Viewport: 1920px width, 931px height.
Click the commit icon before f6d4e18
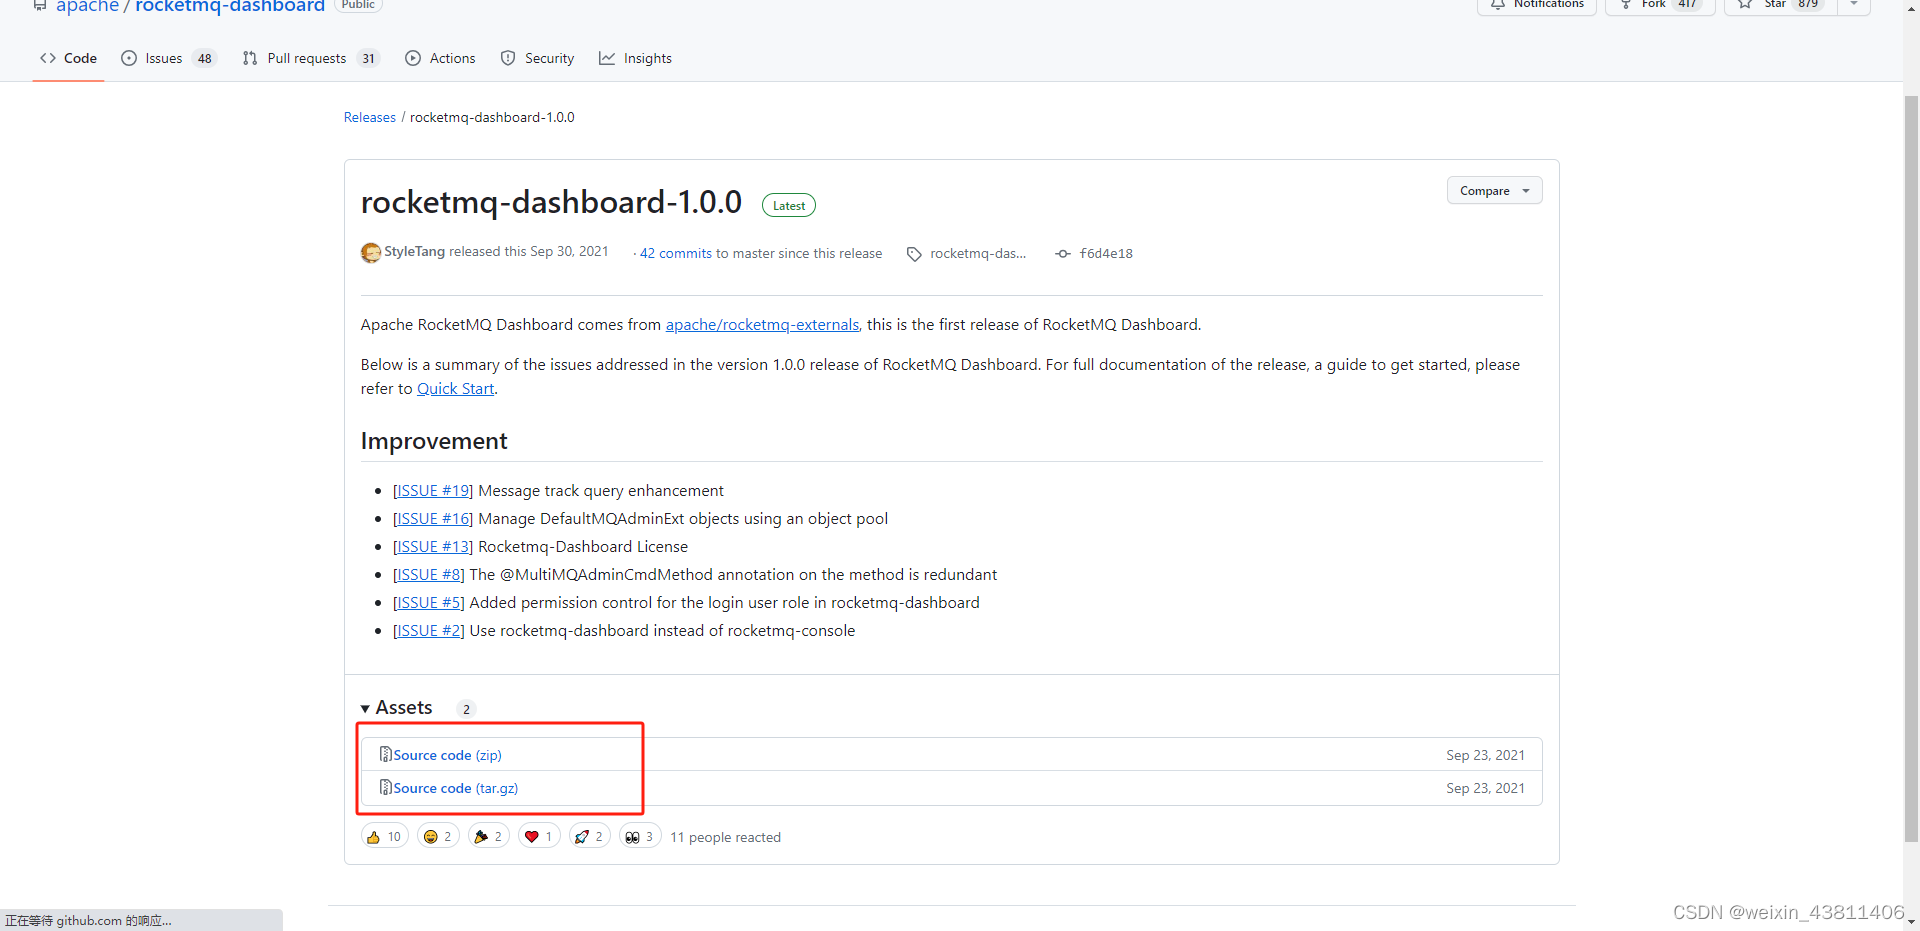(x=1063, y=254)
